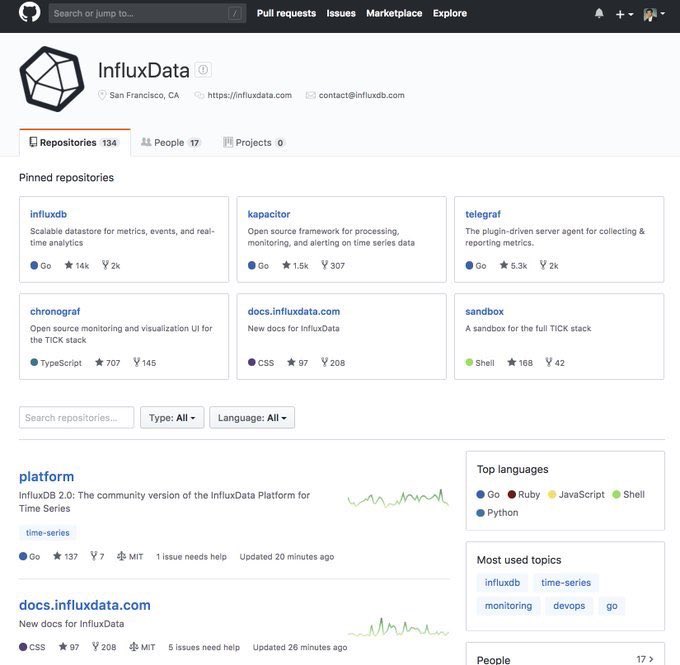Expand the plus create-new menu
The height and width of the screenshot is (665, 680).
[624, 14]
